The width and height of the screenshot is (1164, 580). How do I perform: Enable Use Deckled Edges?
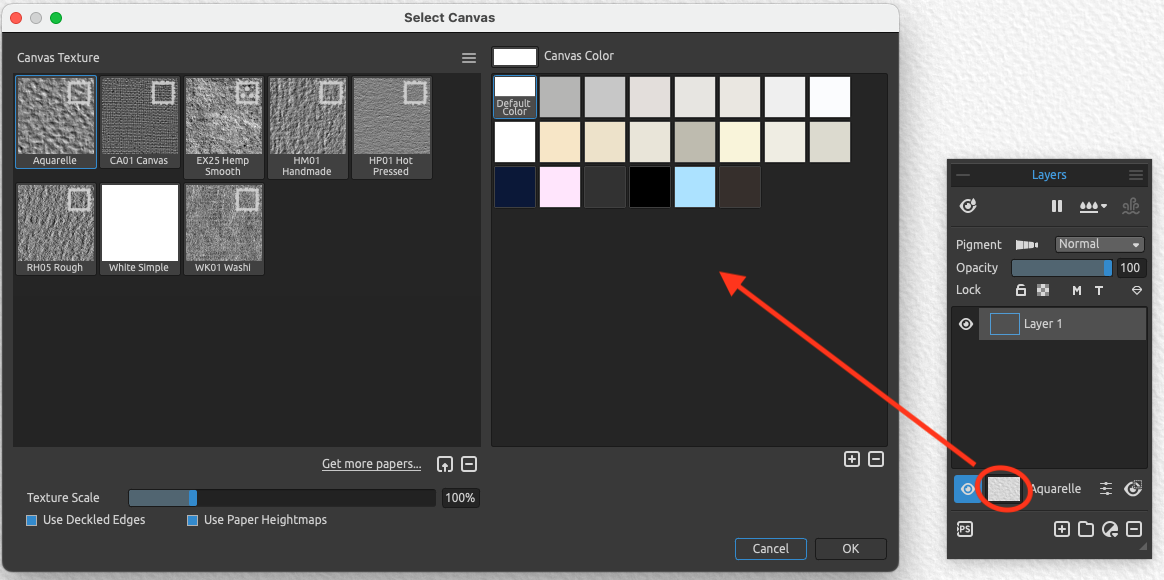31,520
